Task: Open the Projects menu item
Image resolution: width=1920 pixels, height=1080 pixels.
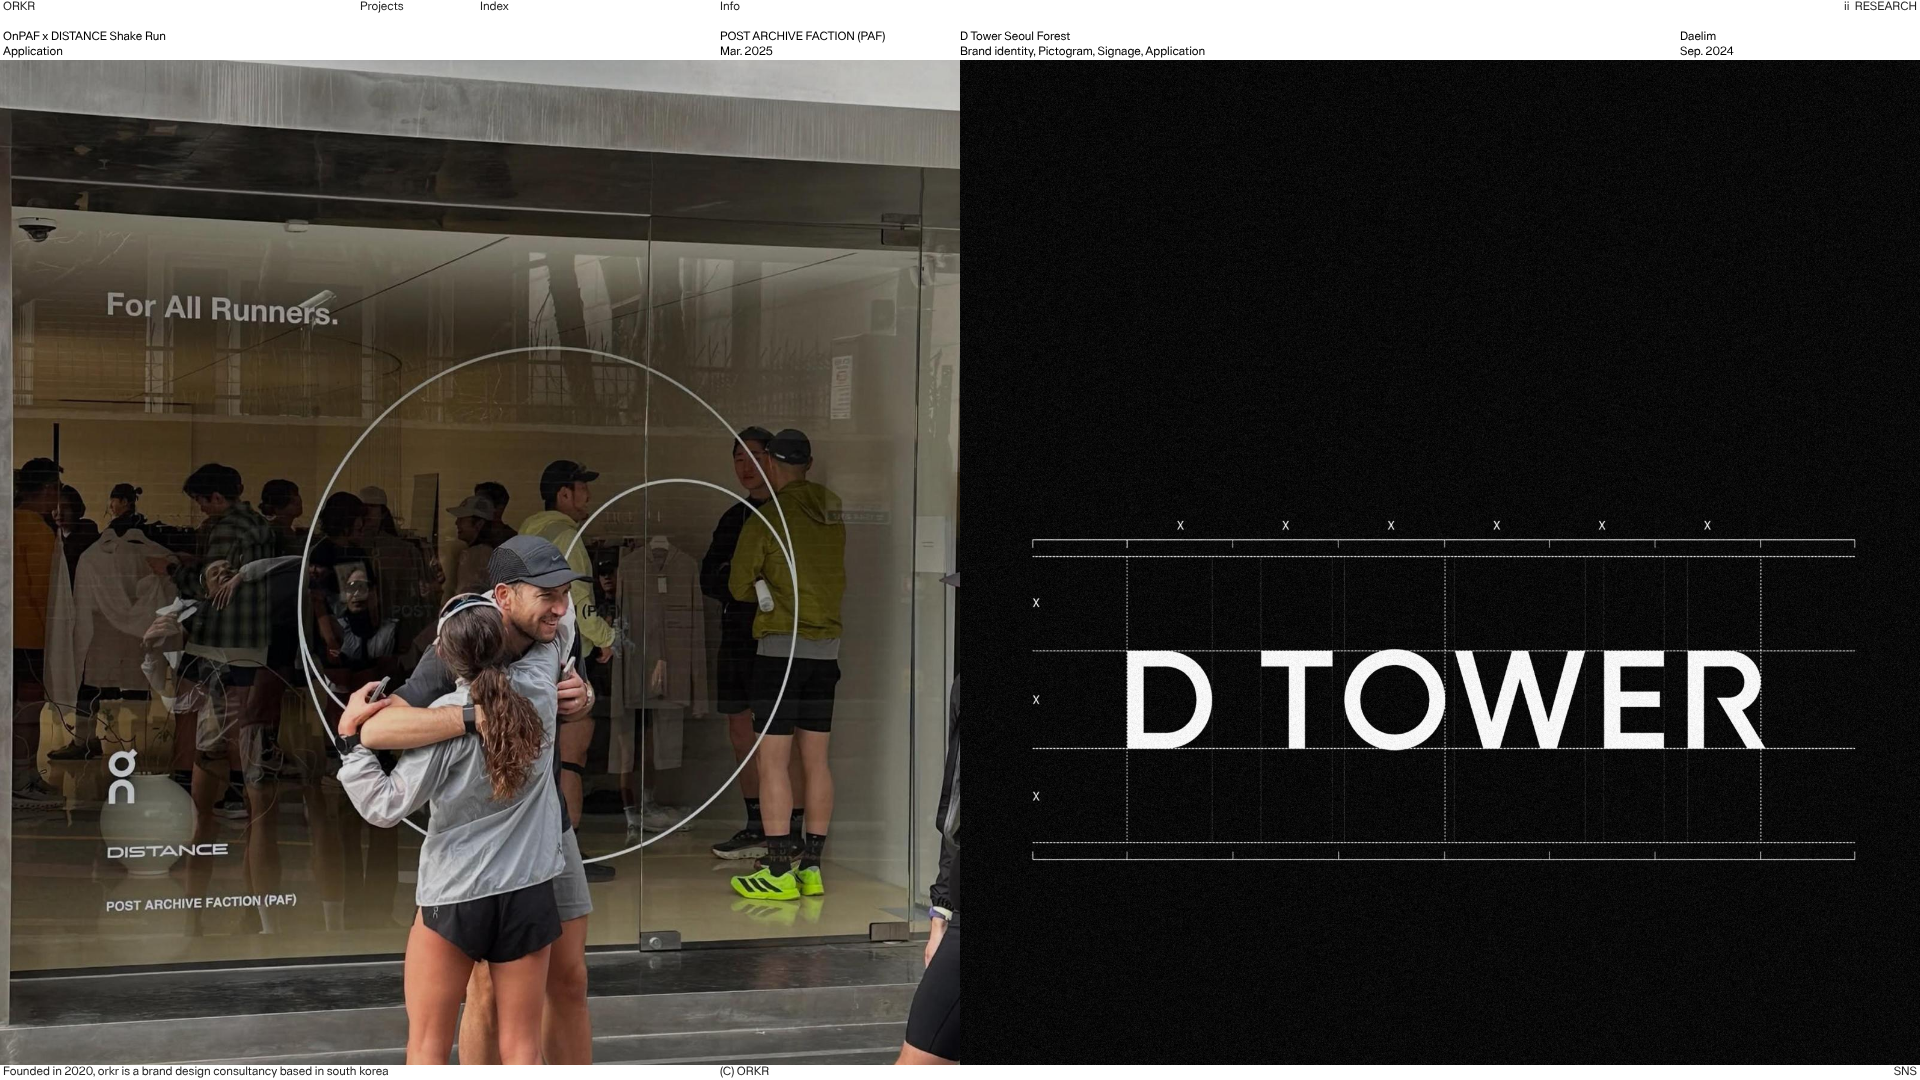Action: point(381,6)
